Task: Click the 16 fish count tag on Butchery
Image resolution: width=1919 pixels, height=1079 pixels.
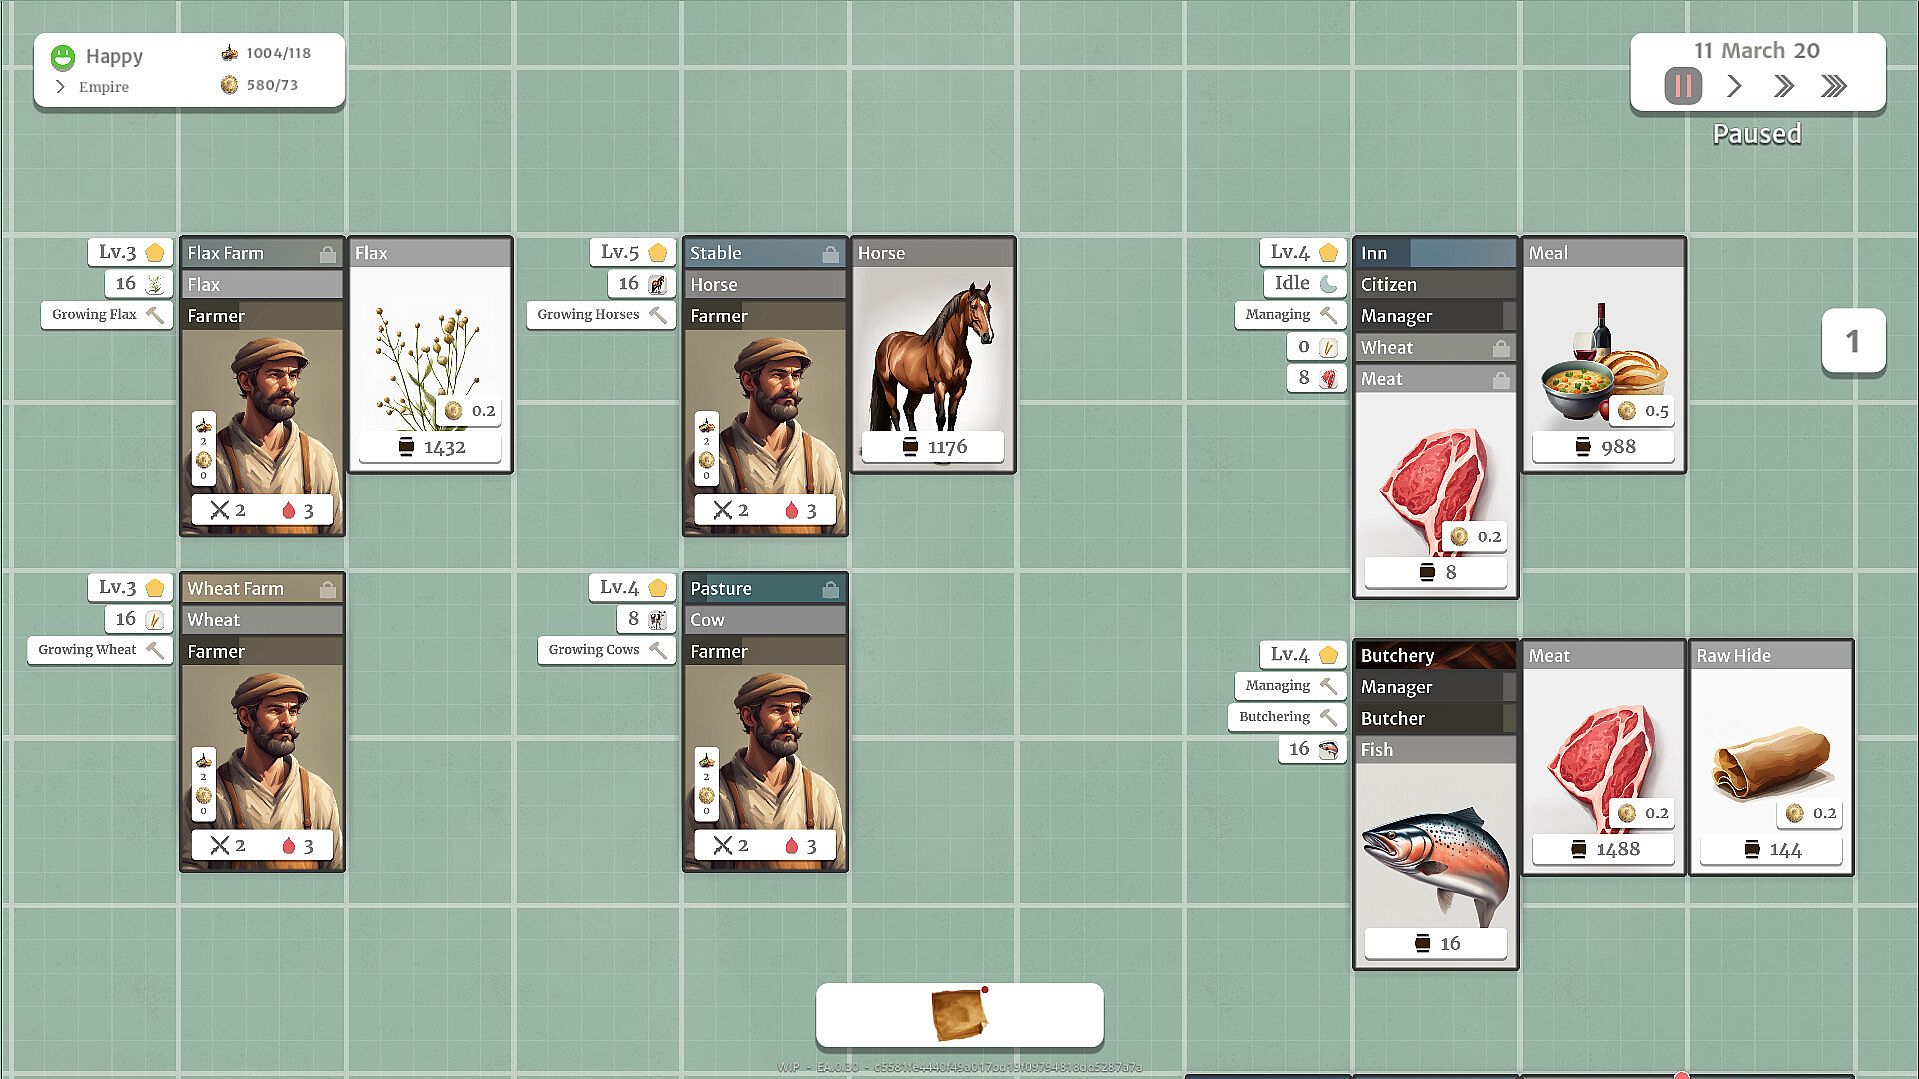Action: (1312, 748)
